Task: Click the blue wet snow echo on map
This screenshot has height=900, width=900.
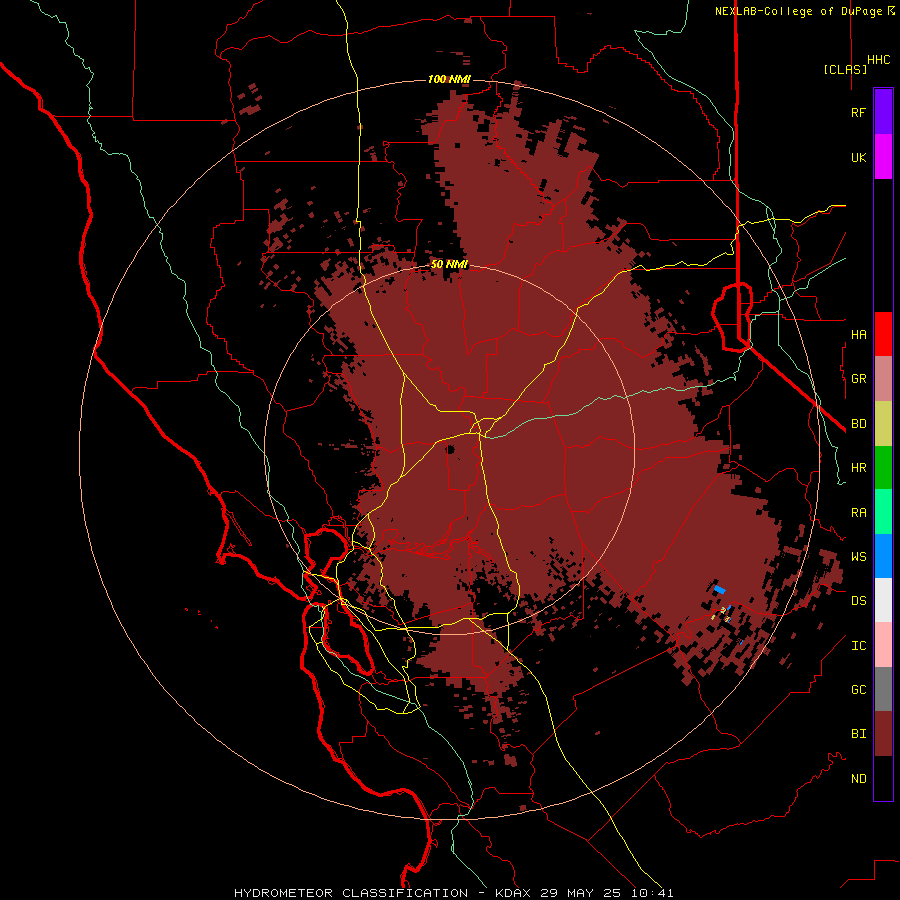Action: point(719,589)
